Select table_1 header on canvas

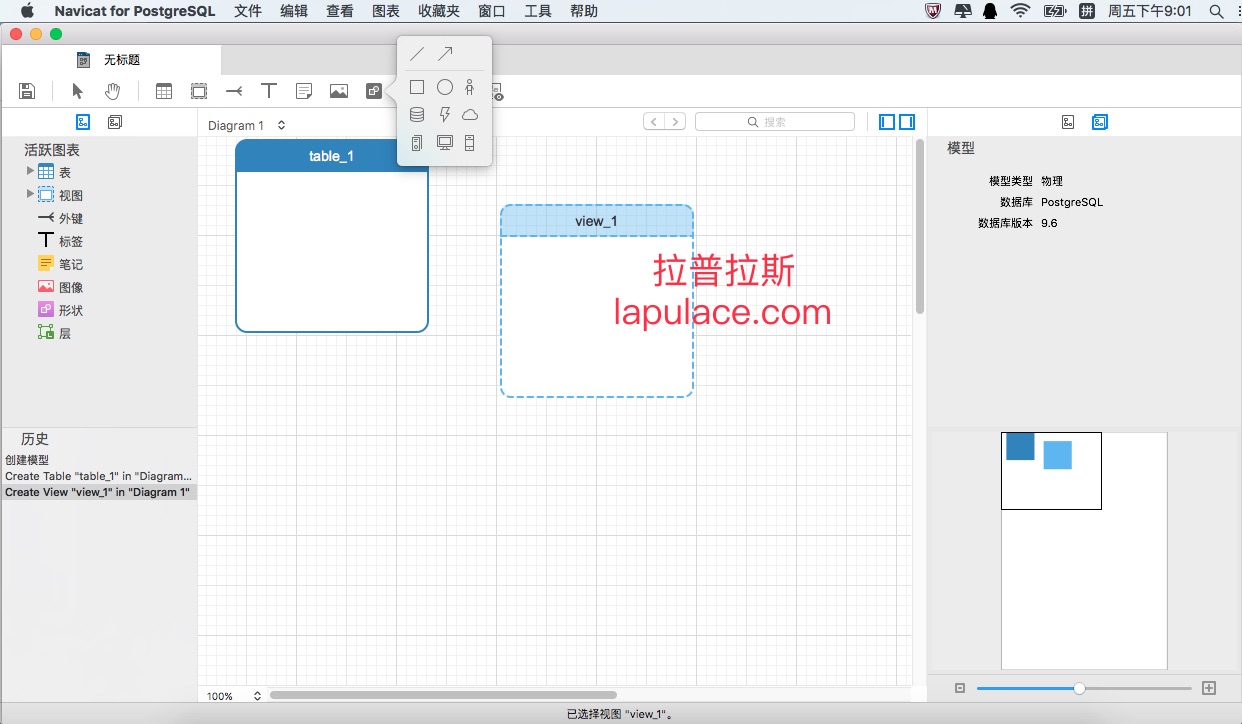click(332, 156)
